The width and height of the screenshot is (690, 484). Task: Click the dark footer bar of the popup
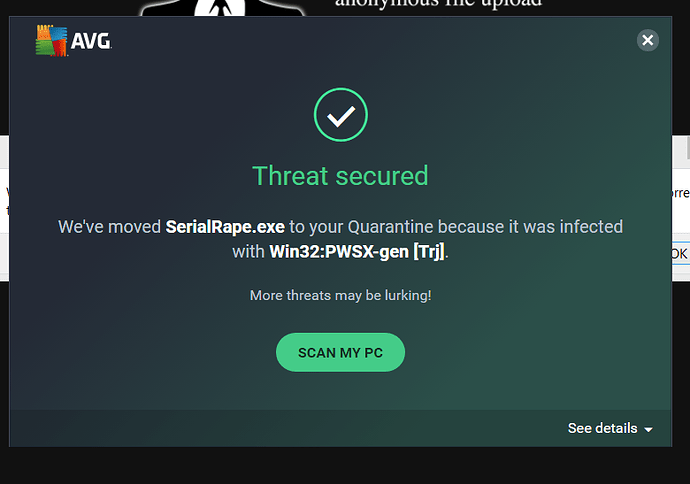tap(300, 428)
